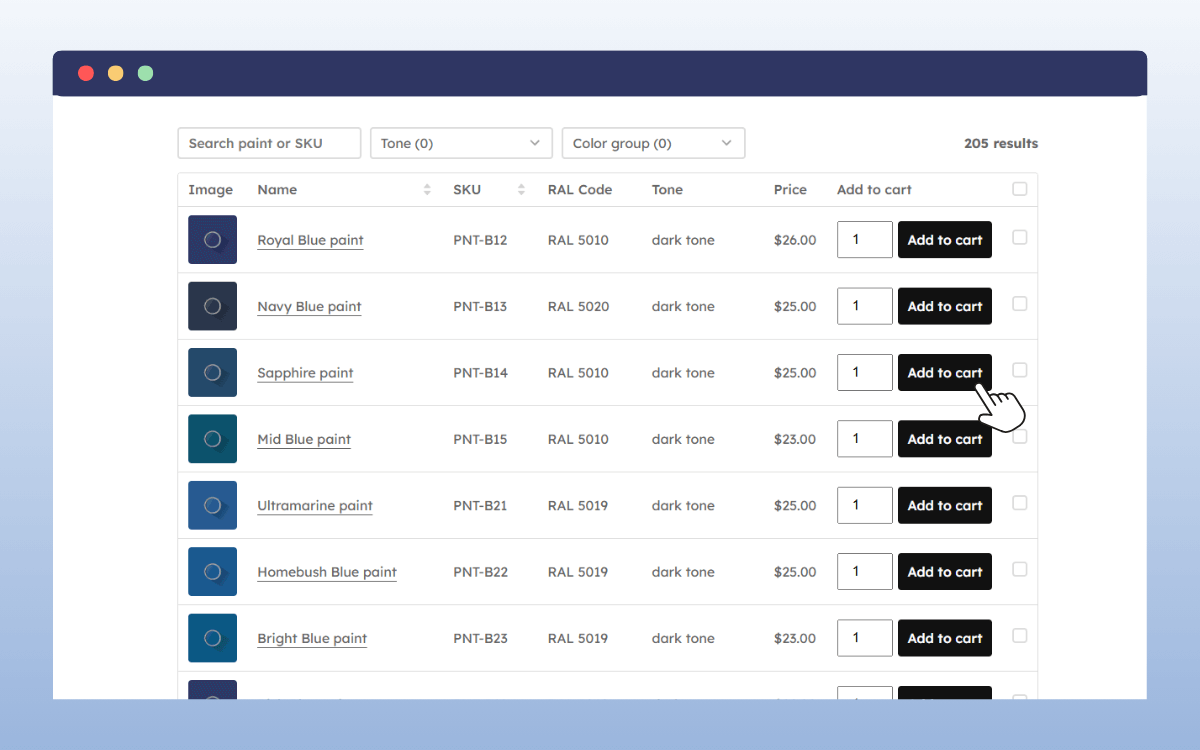Add Sapphire paint to cart

[x=944, y=373]
